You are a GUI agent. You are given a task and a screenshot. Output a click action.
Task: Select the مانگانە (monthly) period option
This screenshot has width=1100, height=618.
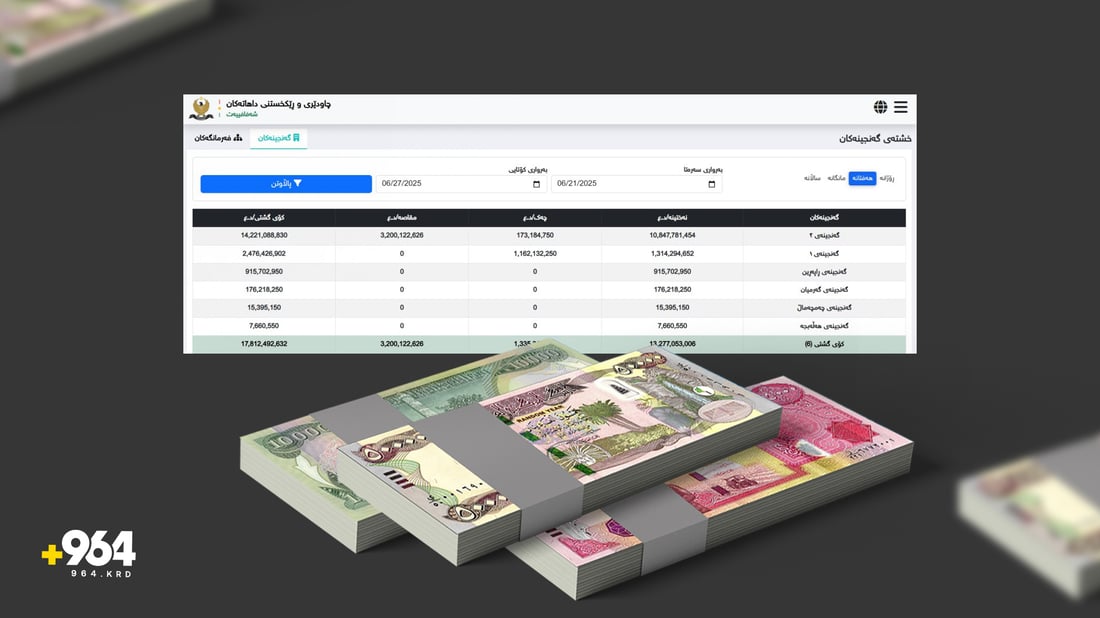click(836, 178)
